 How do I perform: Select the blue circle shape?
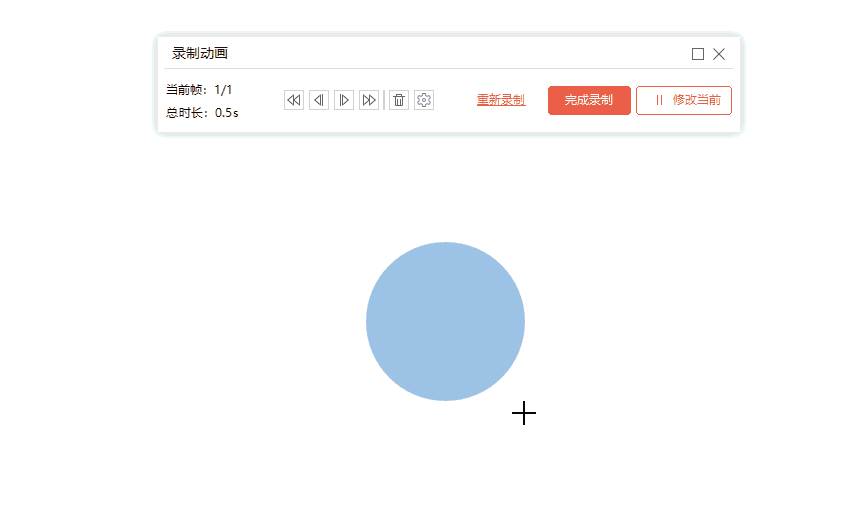[x=445, y=321]
